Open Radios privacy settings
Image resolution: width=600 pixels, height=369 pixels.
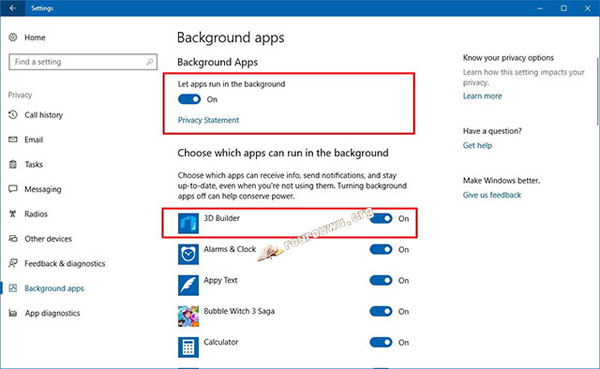[x=36, y=214]
